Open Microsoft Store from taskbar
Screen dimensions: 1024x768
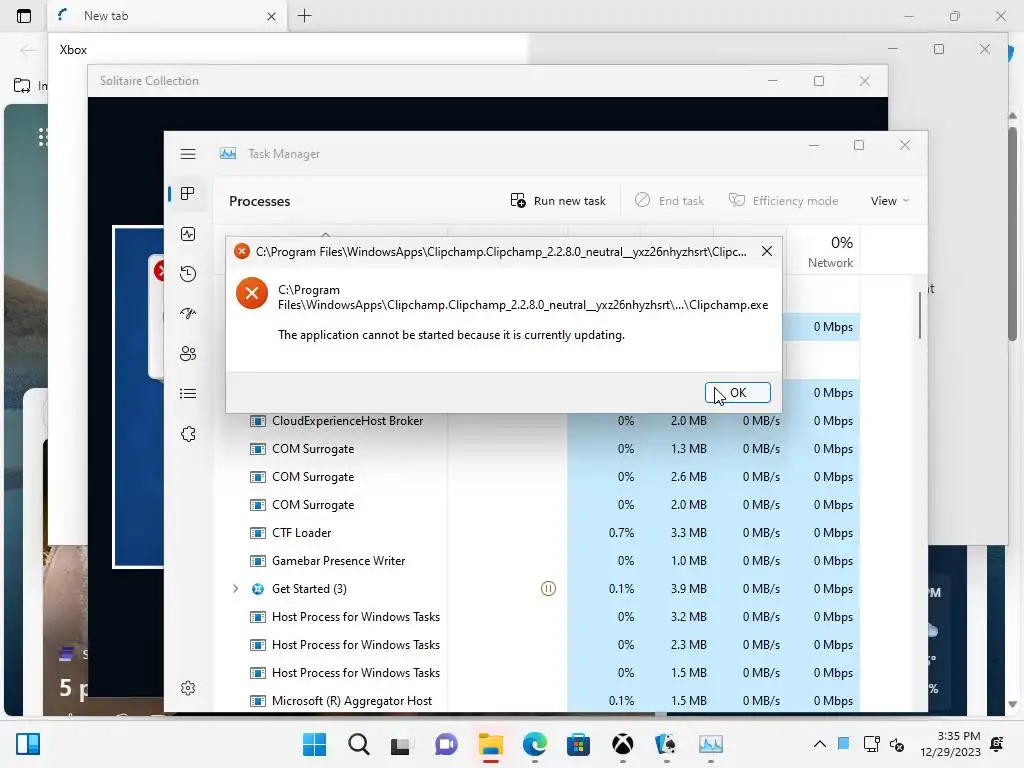578,744
